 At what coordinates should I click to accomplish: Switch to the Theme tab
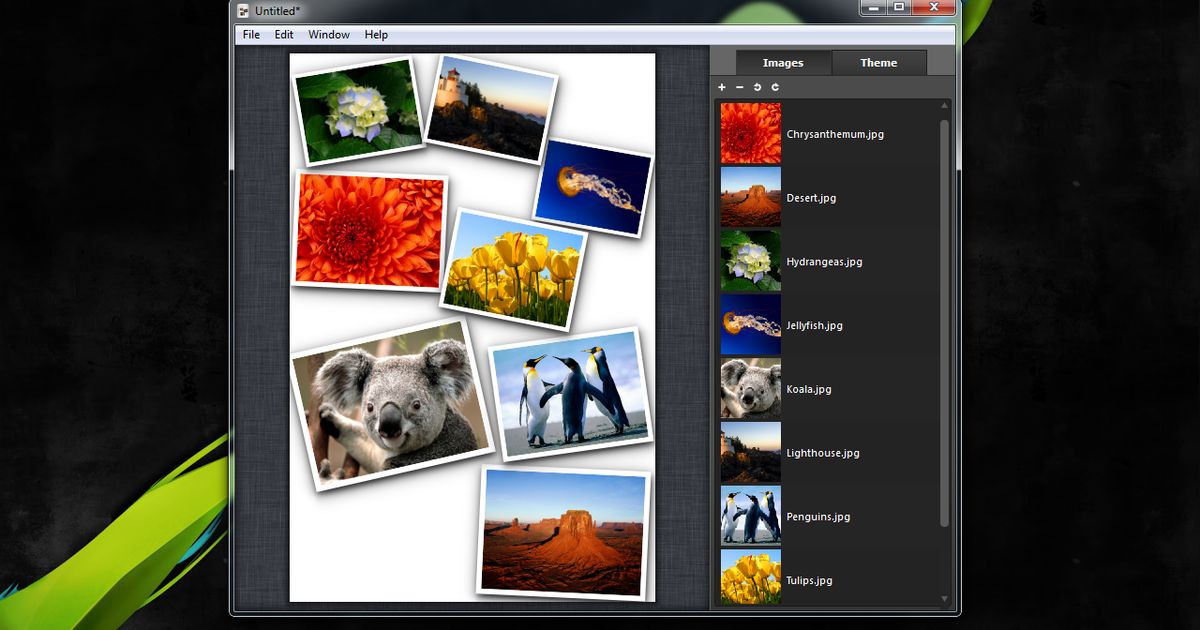879,62
